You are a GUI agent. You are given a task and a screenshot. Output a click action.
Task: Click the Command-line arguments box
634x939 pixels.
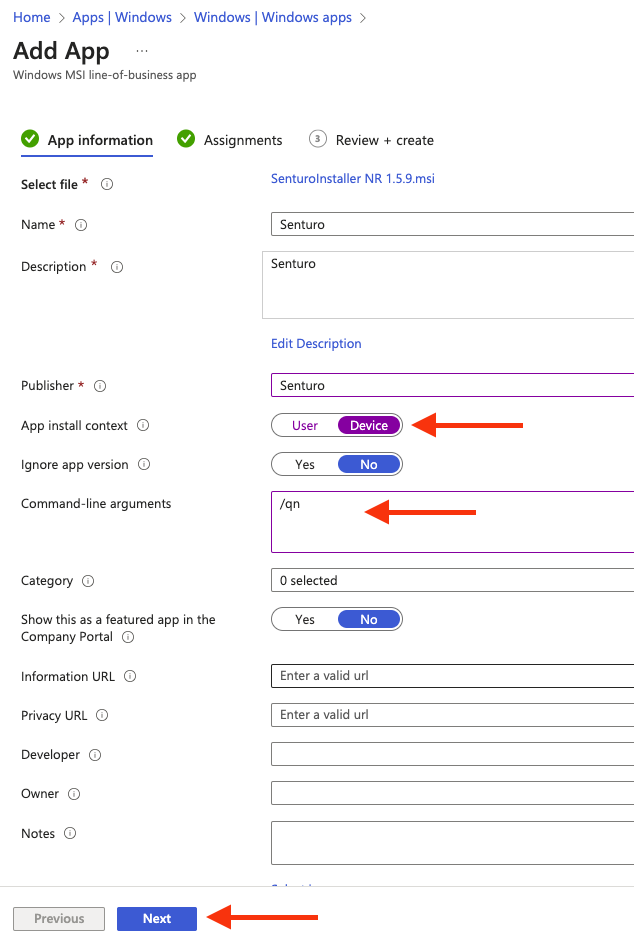(453, 522)
